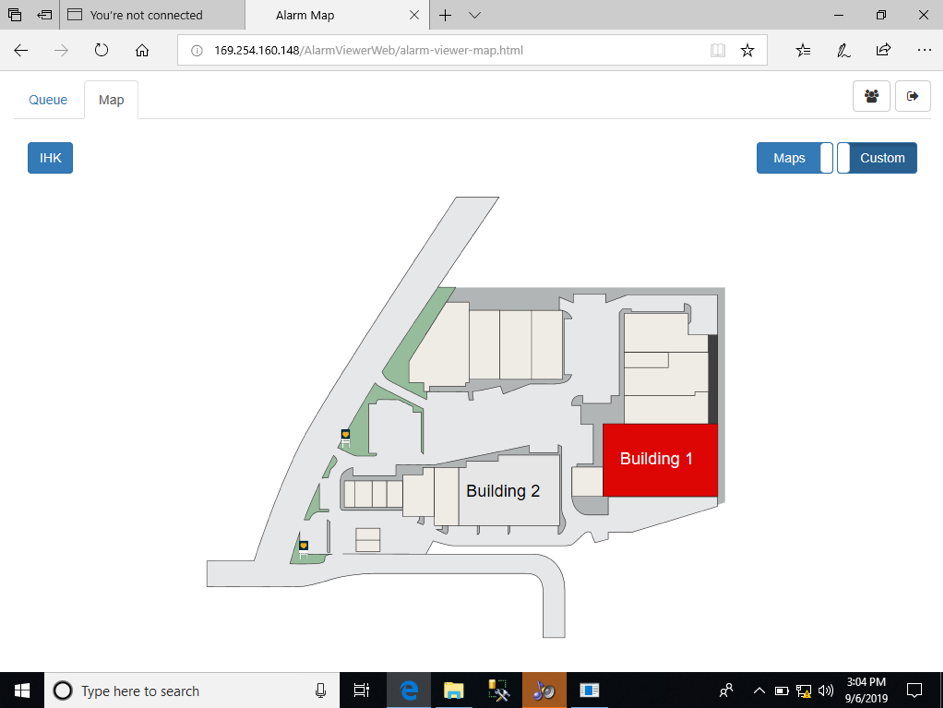Image resolution: width=943 pixels, height=708 pixels.
Task: Toggle the Custom switch
Action: click(877, 158)
